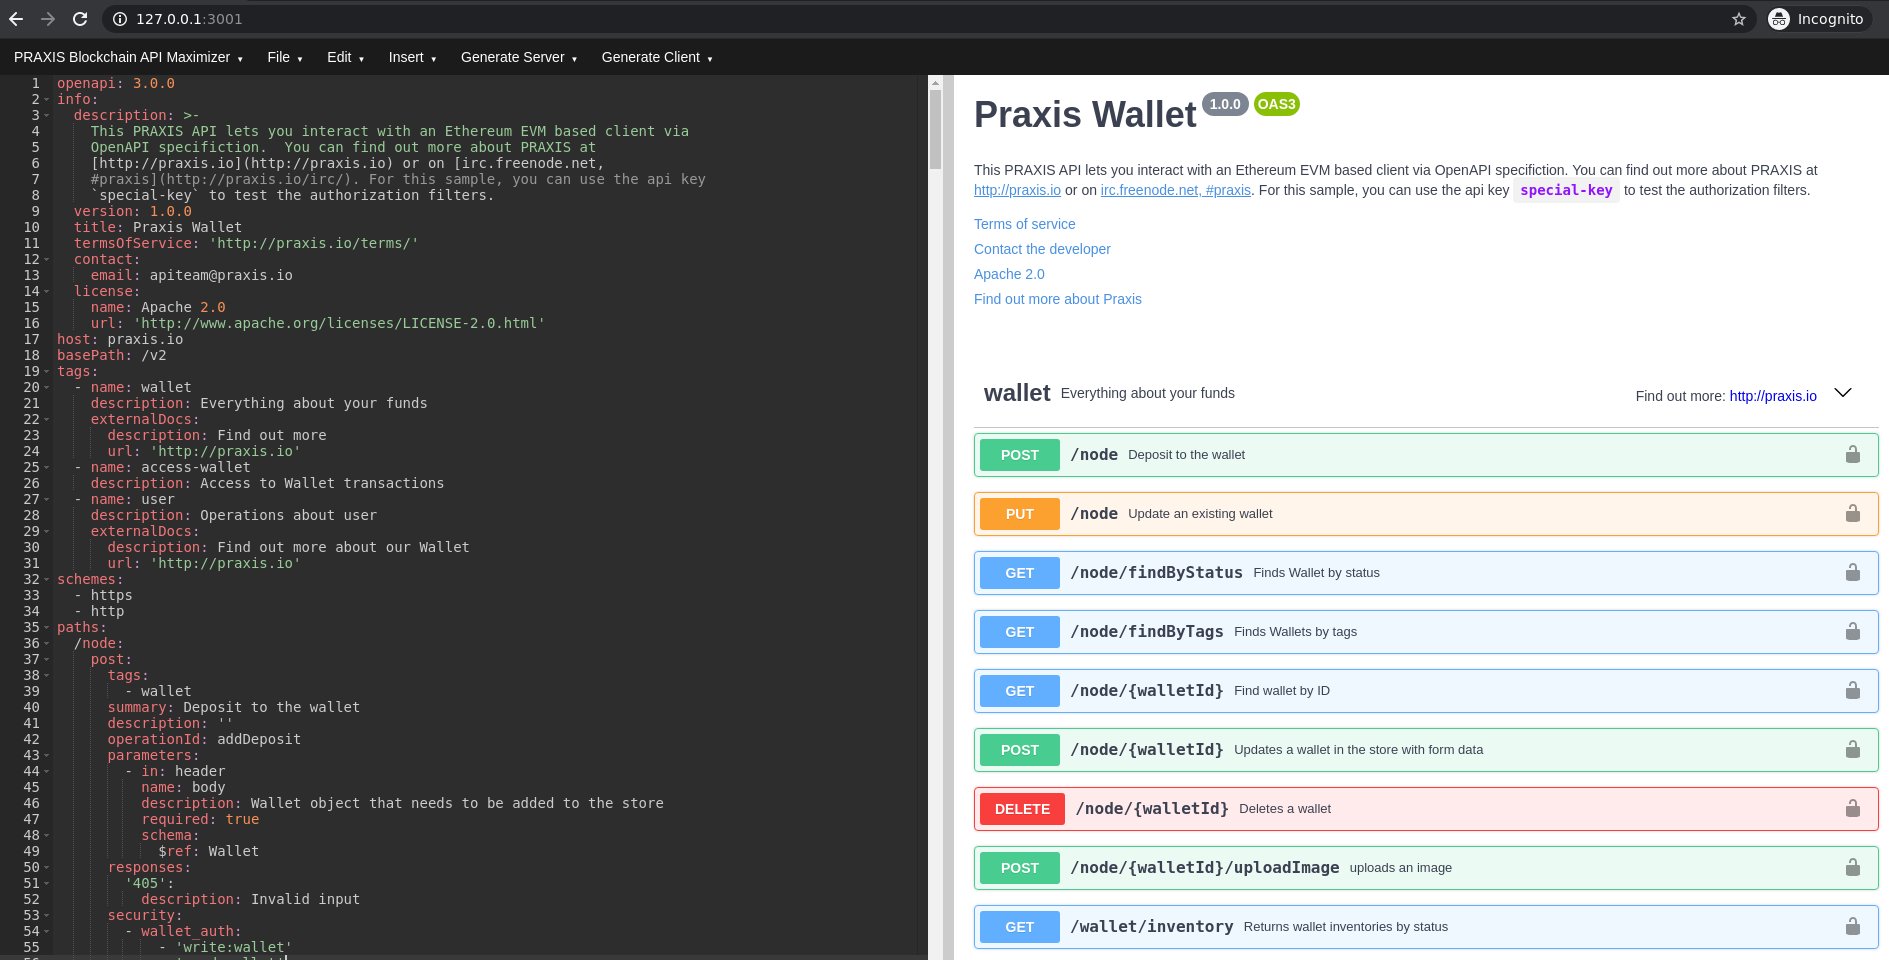The width and height of the screenshot is (1889, 960).
Task: Click lock icon on uploadImage row
Action: pos(1853,867)
